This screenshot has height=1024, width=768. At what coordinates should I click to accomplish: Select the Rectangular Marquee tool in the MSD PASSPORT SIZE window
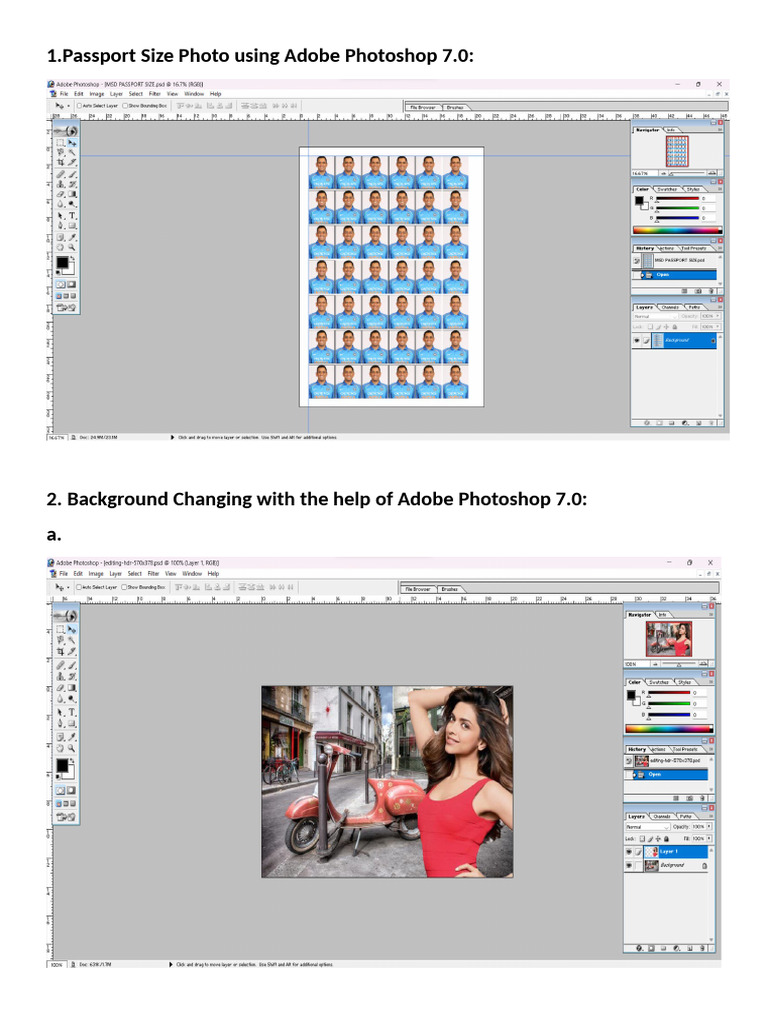pos(60,142)
